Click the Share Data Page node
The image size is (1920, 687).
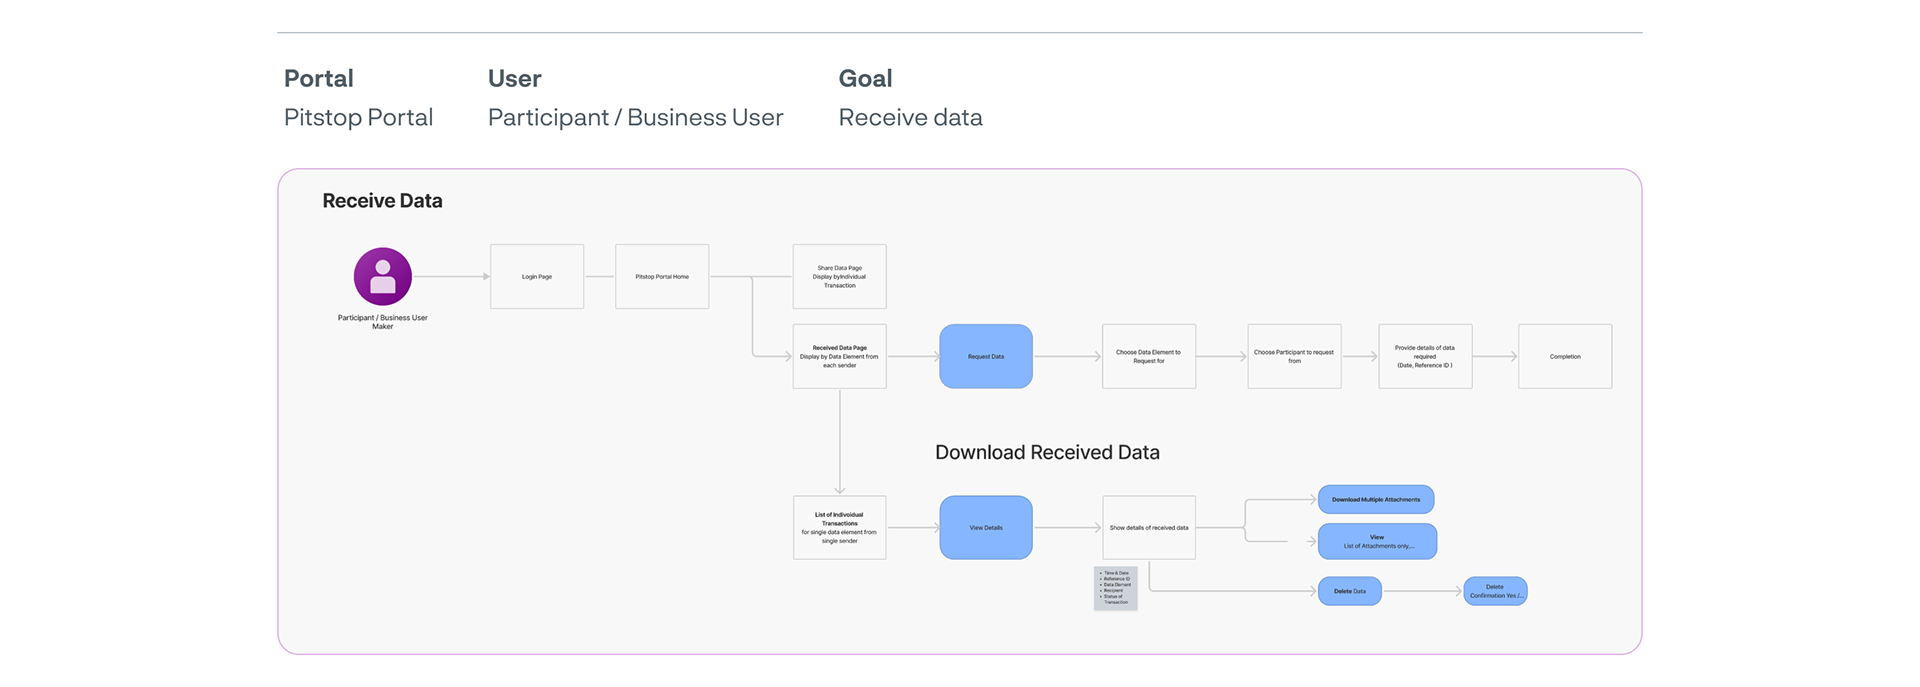(x=839, y=277)
